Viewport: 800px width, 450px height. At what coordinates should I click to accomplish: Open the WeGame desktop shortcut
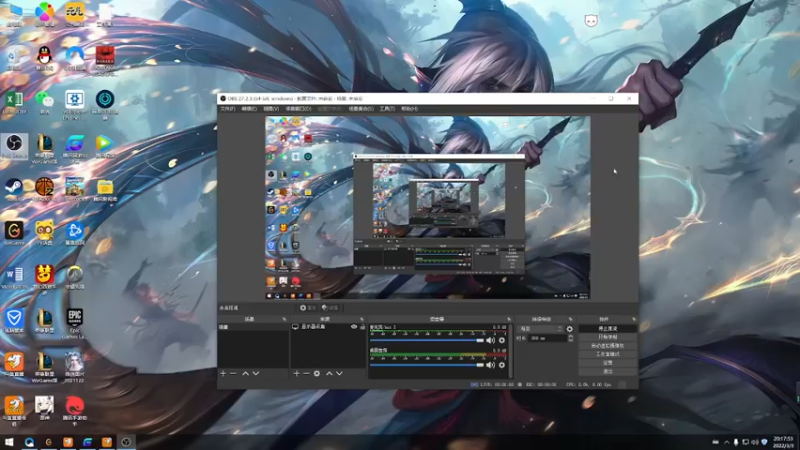click(x=14, y=232)
